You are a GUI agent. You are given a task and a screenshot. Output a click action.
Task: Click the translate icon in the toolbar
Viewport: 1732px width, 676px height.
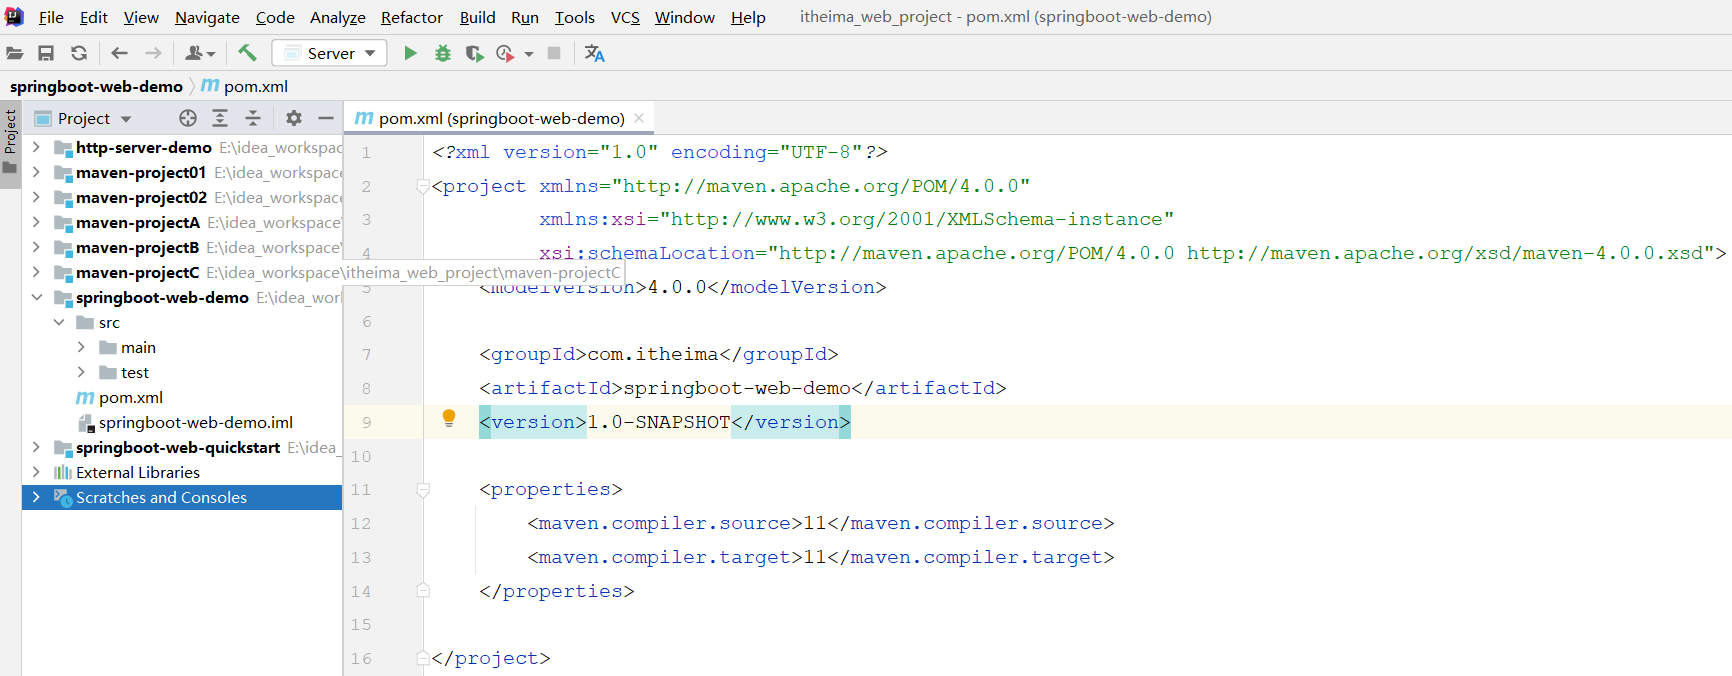click(594, 53)
